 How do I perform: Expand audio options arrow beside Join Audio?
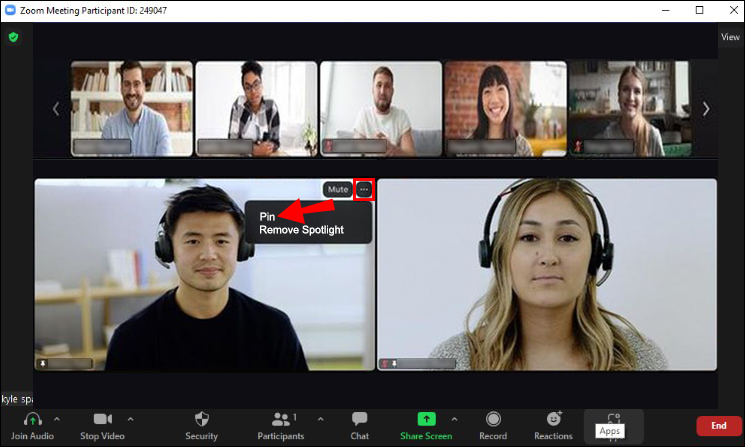57,419
